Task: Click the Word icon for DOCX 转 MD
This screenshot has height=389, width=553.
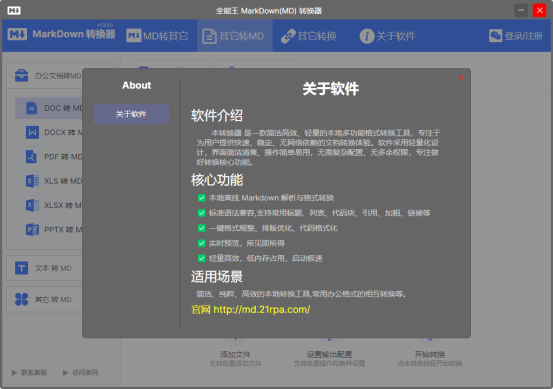Action: (x=32, y=132)
